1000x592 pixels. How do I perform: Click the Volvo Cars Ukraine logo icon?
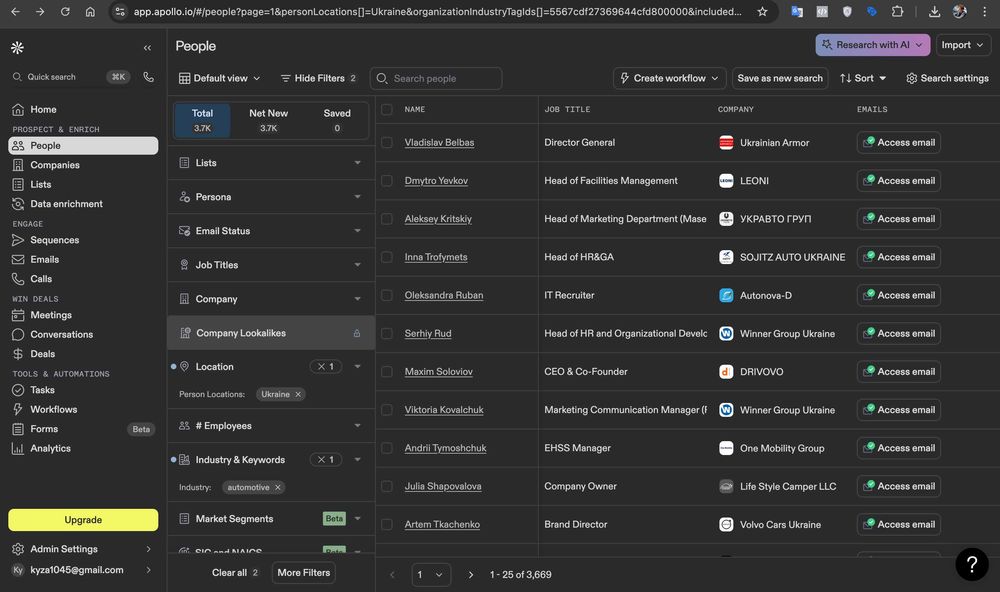(726, 524)
